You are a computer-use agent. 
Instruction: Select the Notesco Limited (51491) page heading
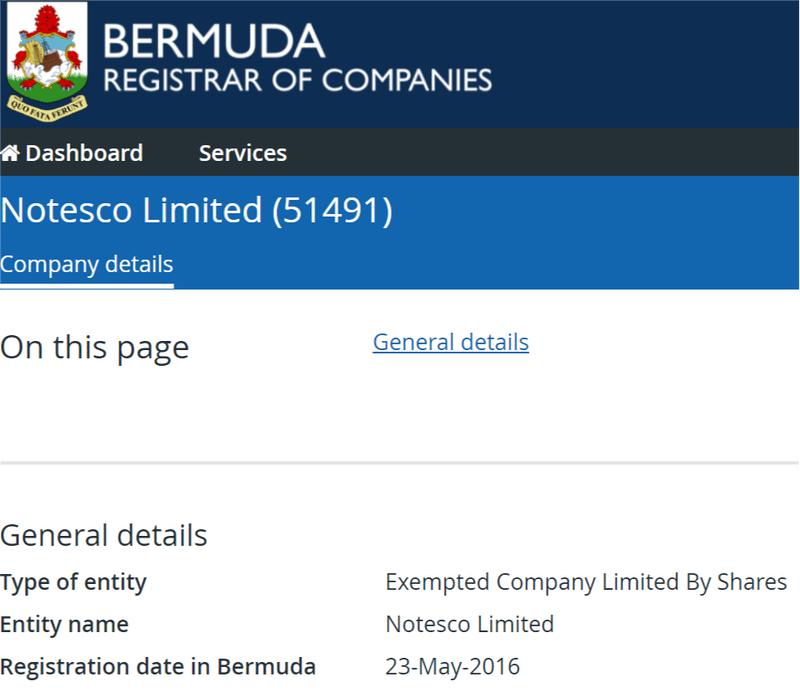tap(196, 211)
